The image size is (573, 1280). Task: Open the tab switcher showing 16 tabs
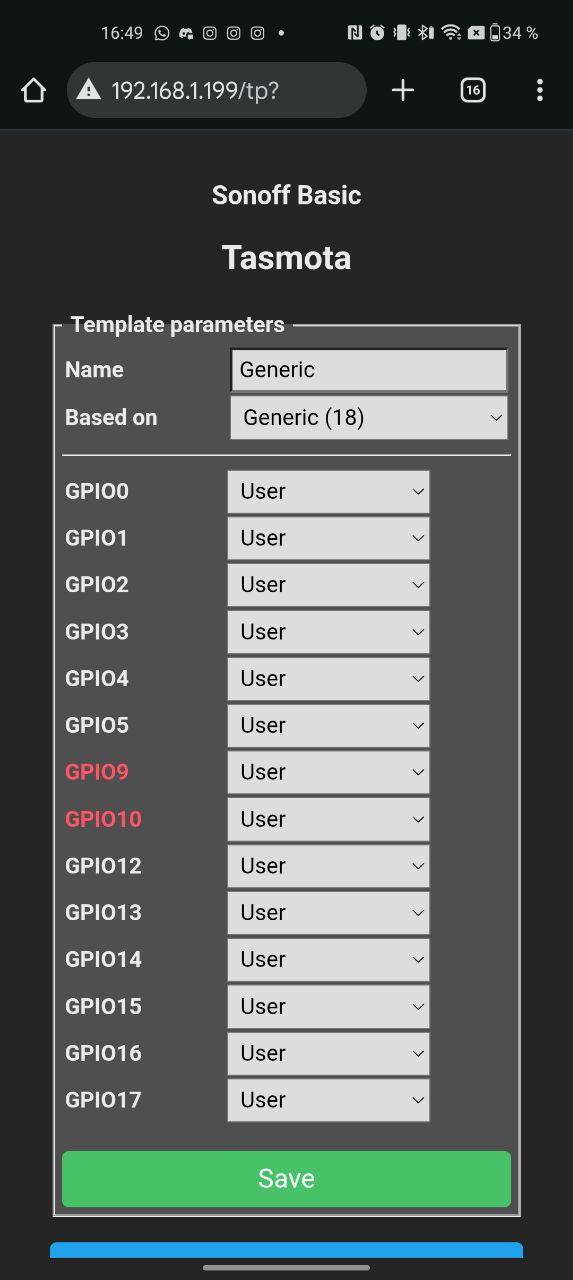point(473,91)
